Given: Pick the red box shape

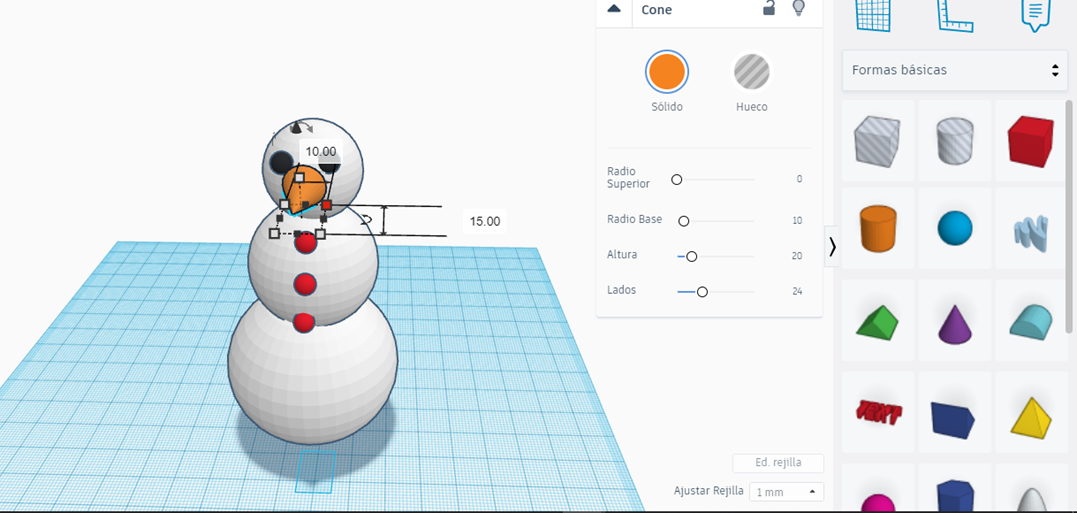Looking at the screenshot, I should pyautogui.click(x=1031, y=141).
